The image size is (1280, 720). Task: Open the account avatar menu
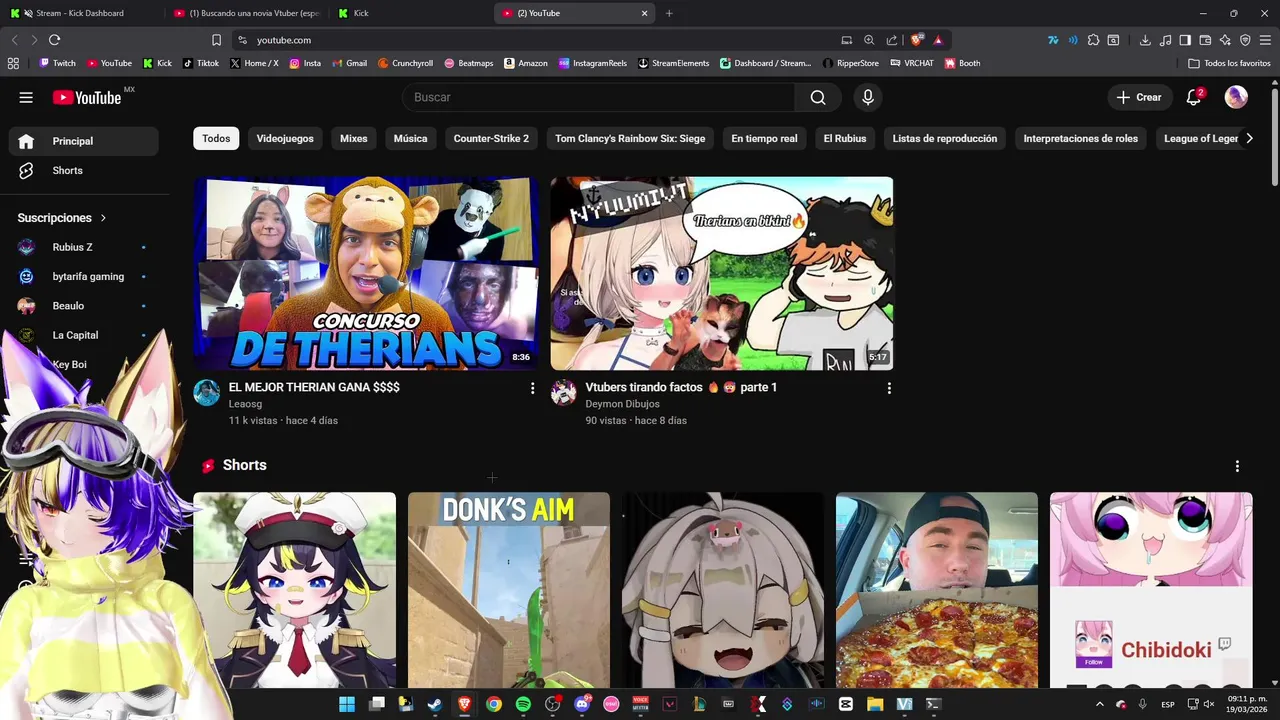(x=1236, y=97)
